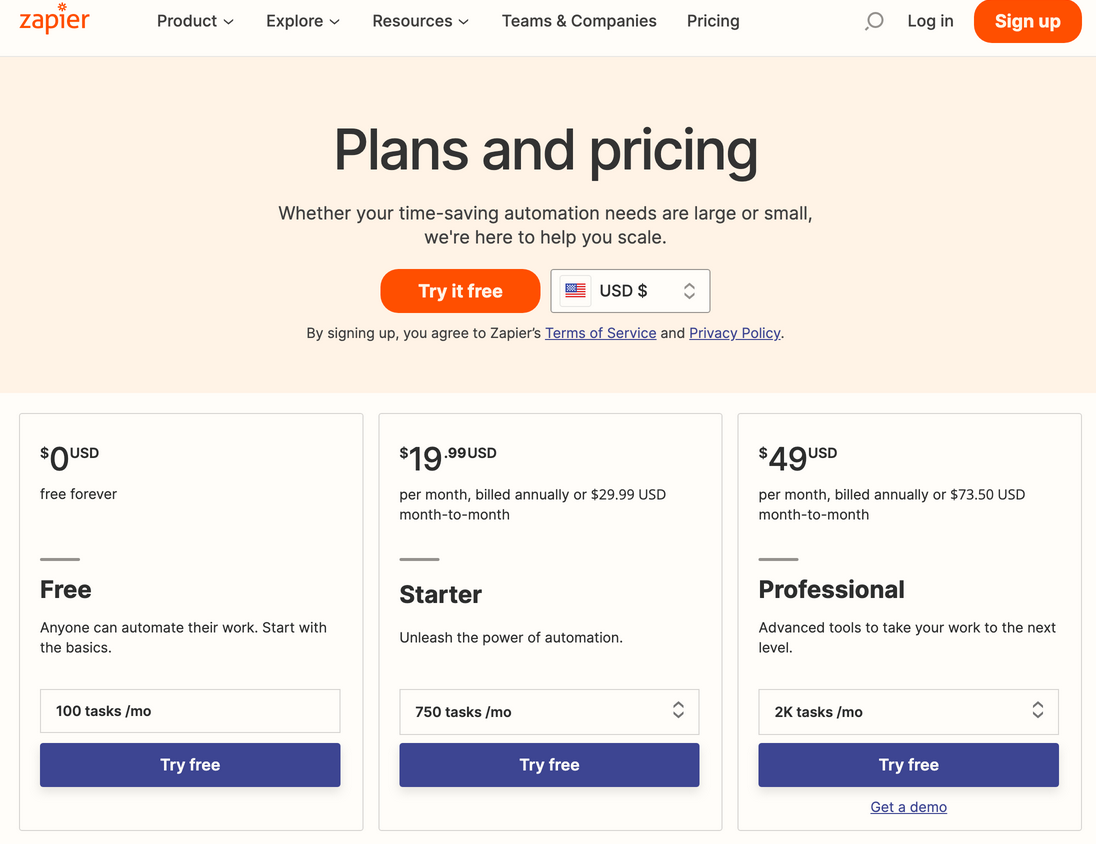Screen dimensions: 1096x844
Task: Click Try free under Free plan
Action: 190,764
